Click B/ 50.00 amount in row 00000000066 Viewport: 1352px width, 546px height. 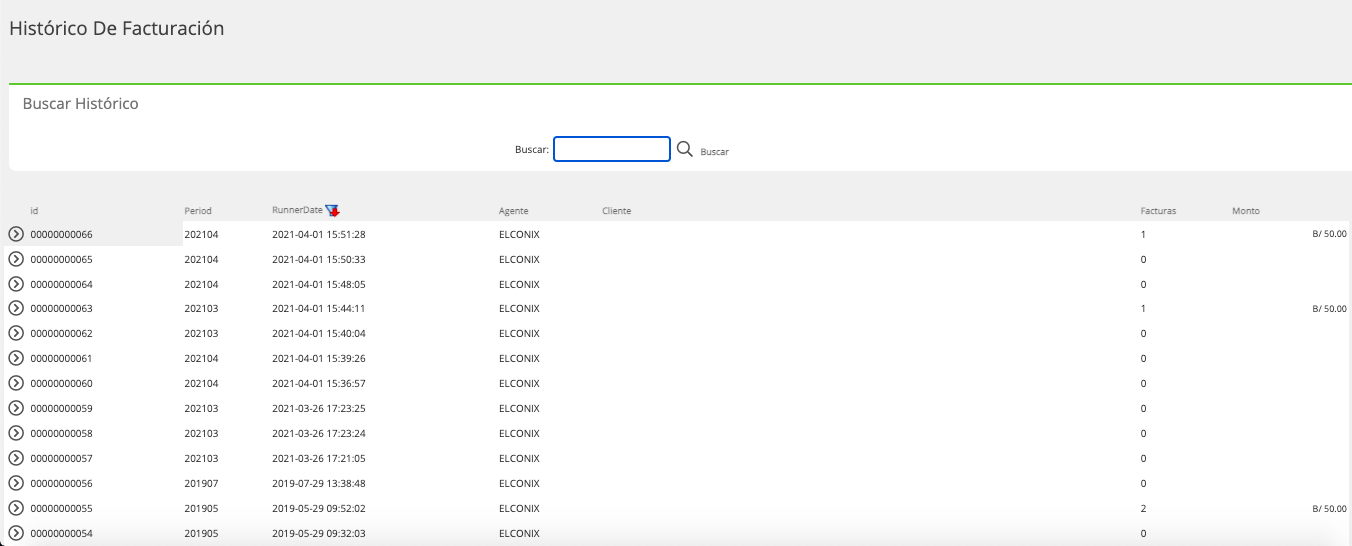click(1329, 234)
